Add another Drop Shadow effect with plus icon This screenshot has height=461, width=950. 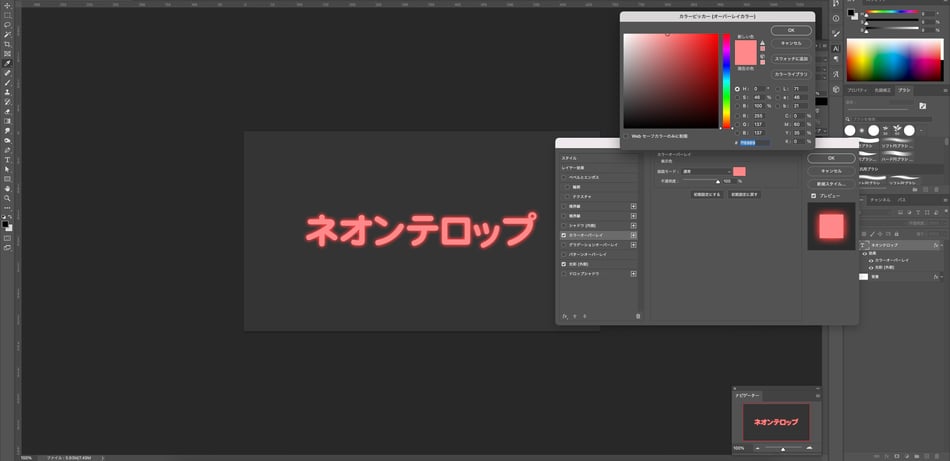[634, 274]
